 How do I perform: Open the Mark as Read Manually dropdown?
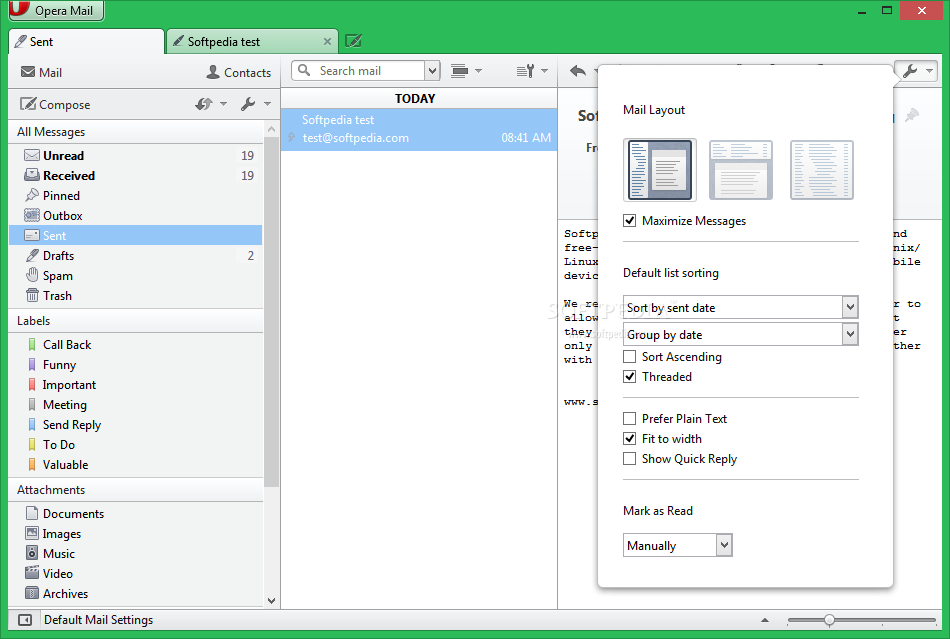(x=677, y=545)
